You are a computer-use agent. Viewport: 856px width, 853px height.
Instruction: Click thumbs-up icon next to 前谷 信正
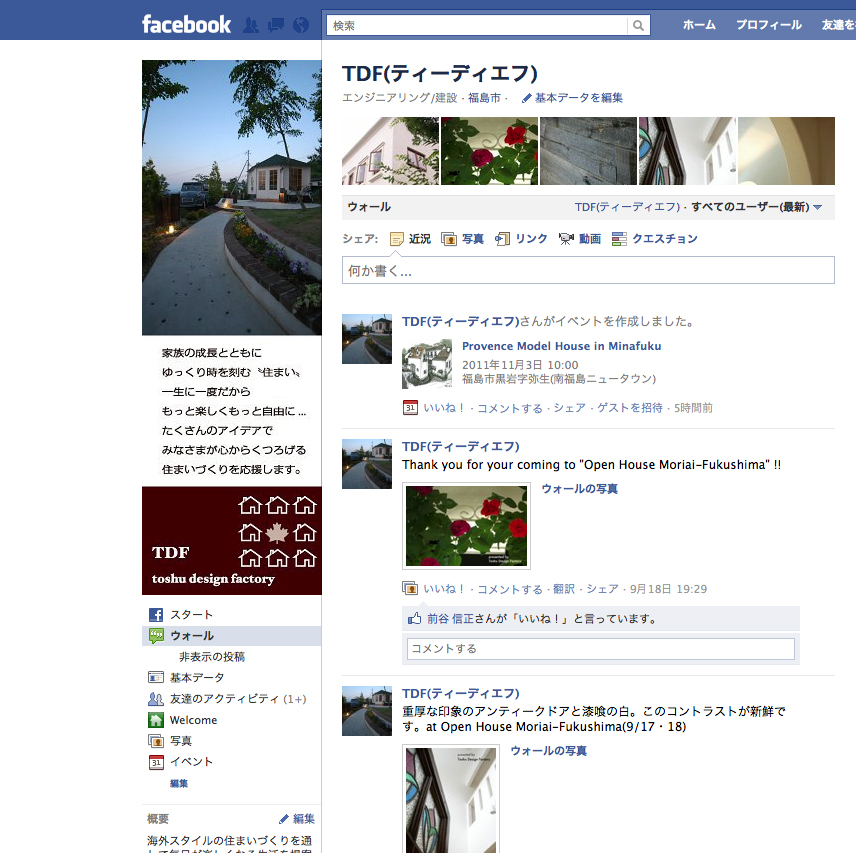pyautogui.click(x=414, y=618)
